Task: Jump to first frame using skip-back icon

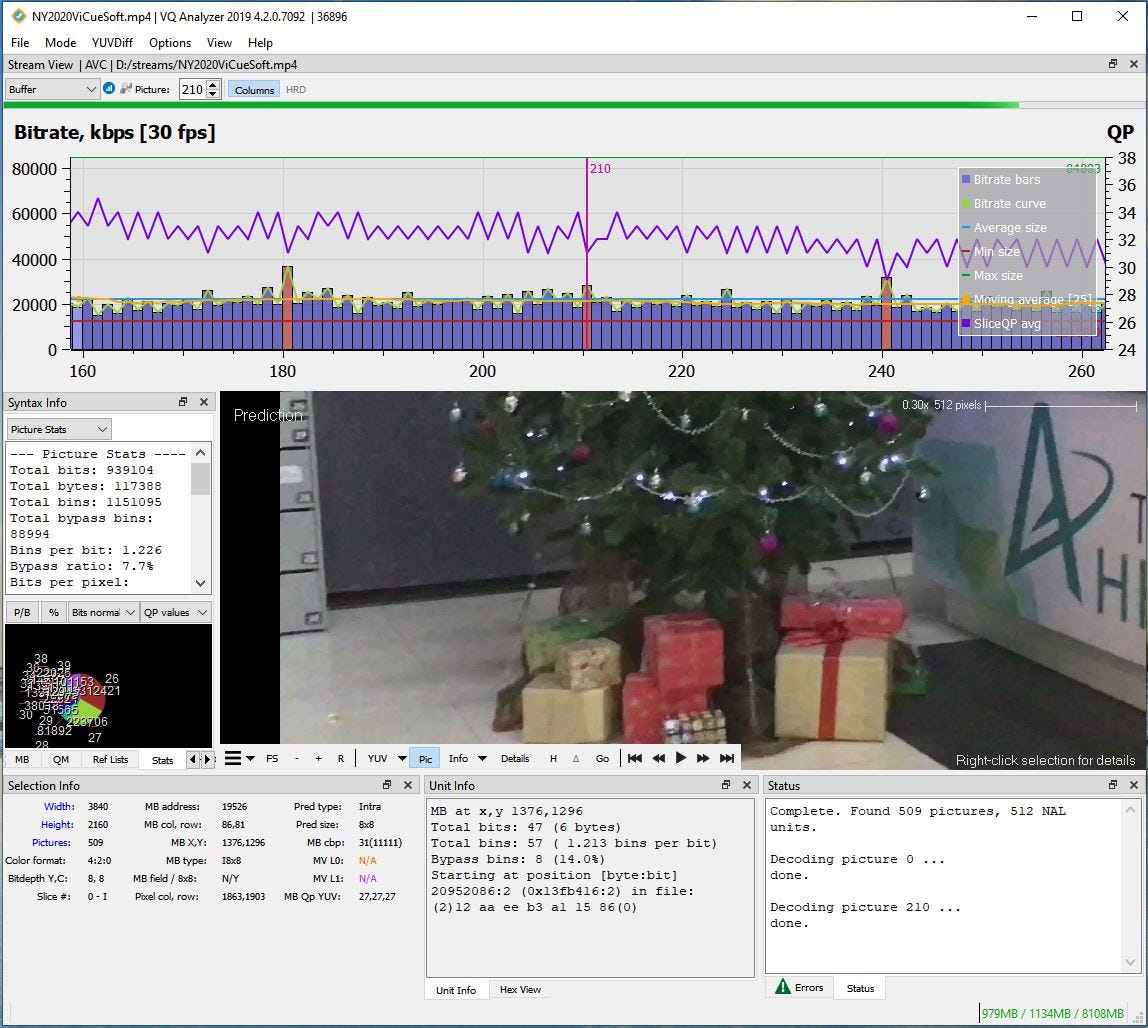Action: 634,758
